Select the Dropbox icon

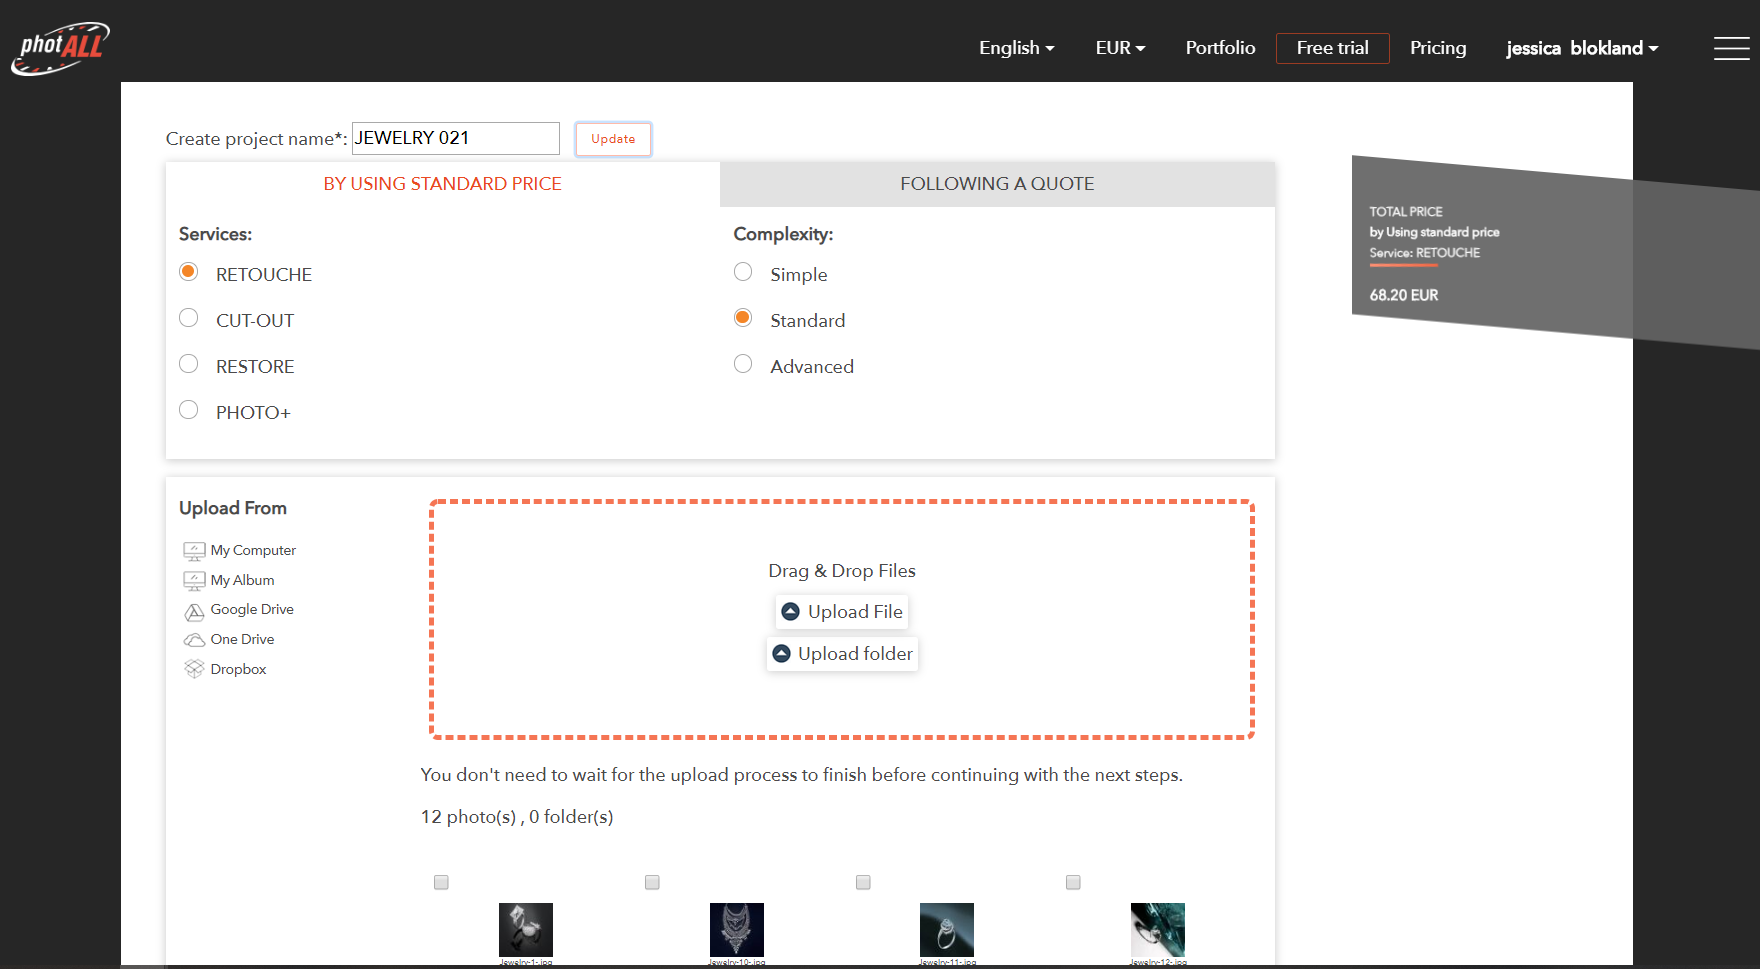[x=194, y=669]
